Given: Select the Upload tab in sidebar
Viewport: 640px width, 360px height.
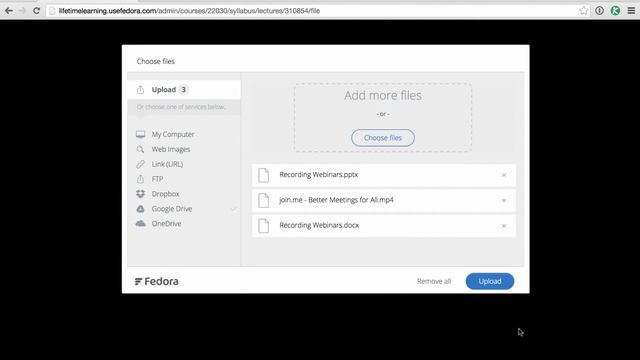Looking at the screenshot, I should 184,89.
